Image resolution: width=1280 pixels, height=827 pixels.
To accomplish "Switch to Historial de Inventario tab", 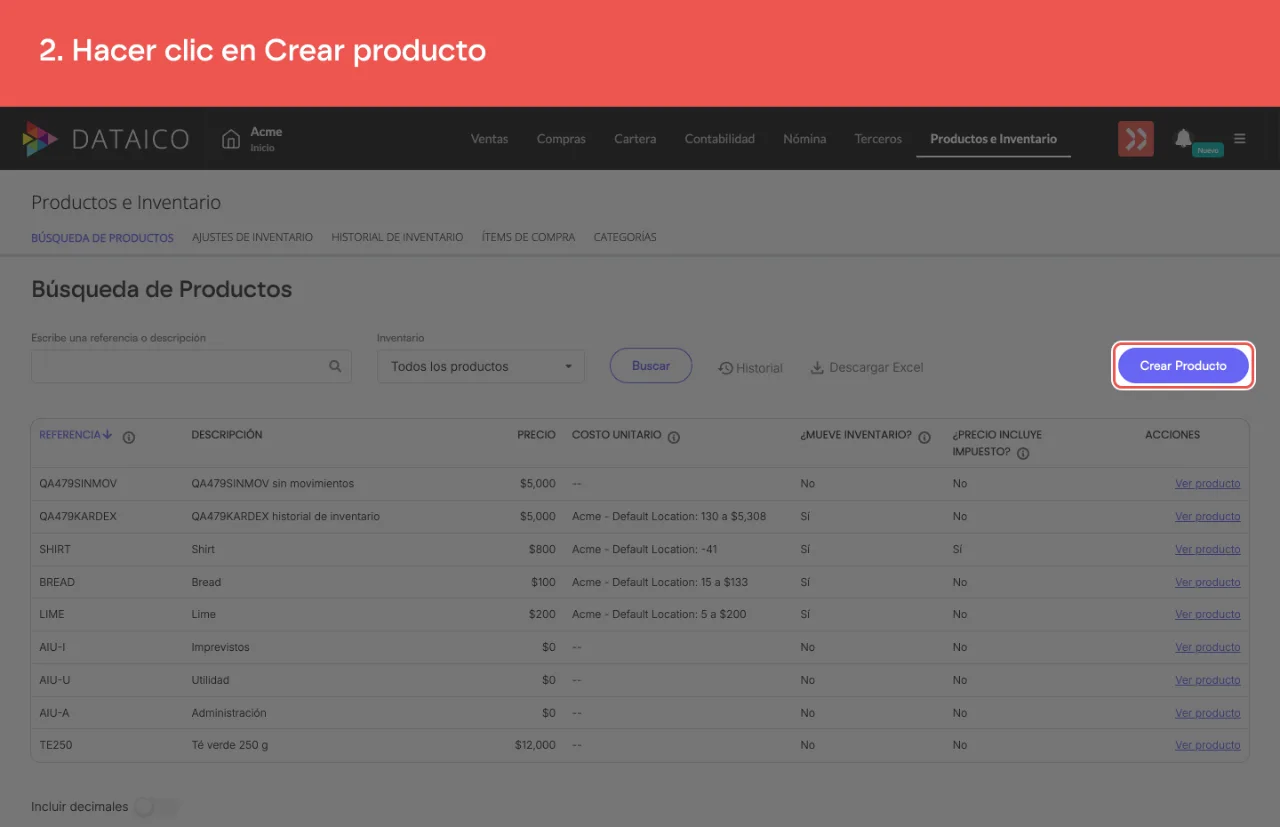I will click(x=397, y=238).
